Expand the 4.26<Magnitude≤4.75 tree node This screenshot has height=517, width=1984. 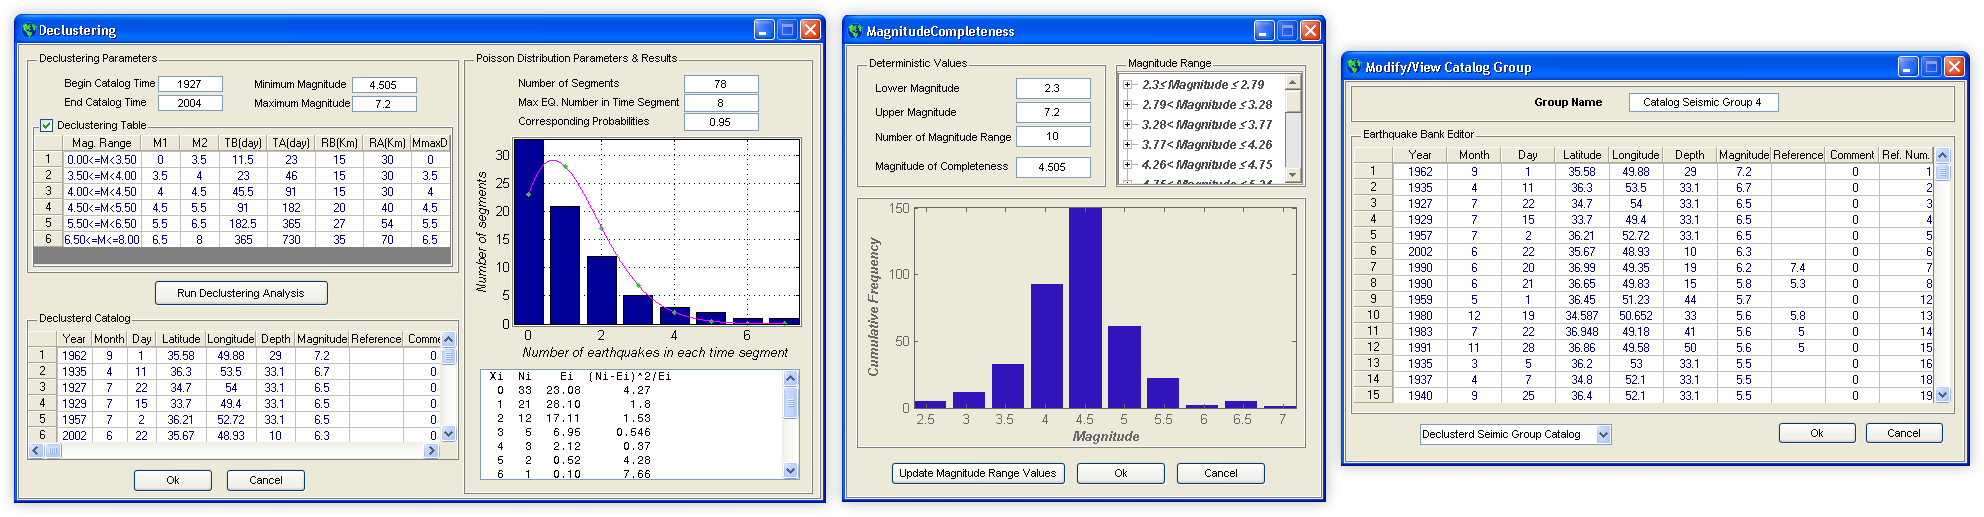tap(1128, 165)
